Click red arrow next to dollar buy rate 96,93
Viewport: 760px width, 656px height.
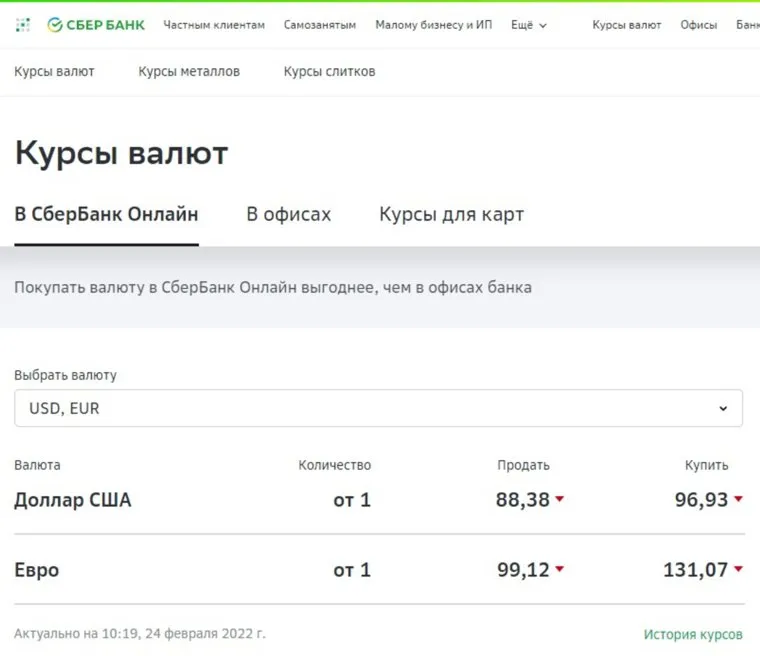pos(738,500)
